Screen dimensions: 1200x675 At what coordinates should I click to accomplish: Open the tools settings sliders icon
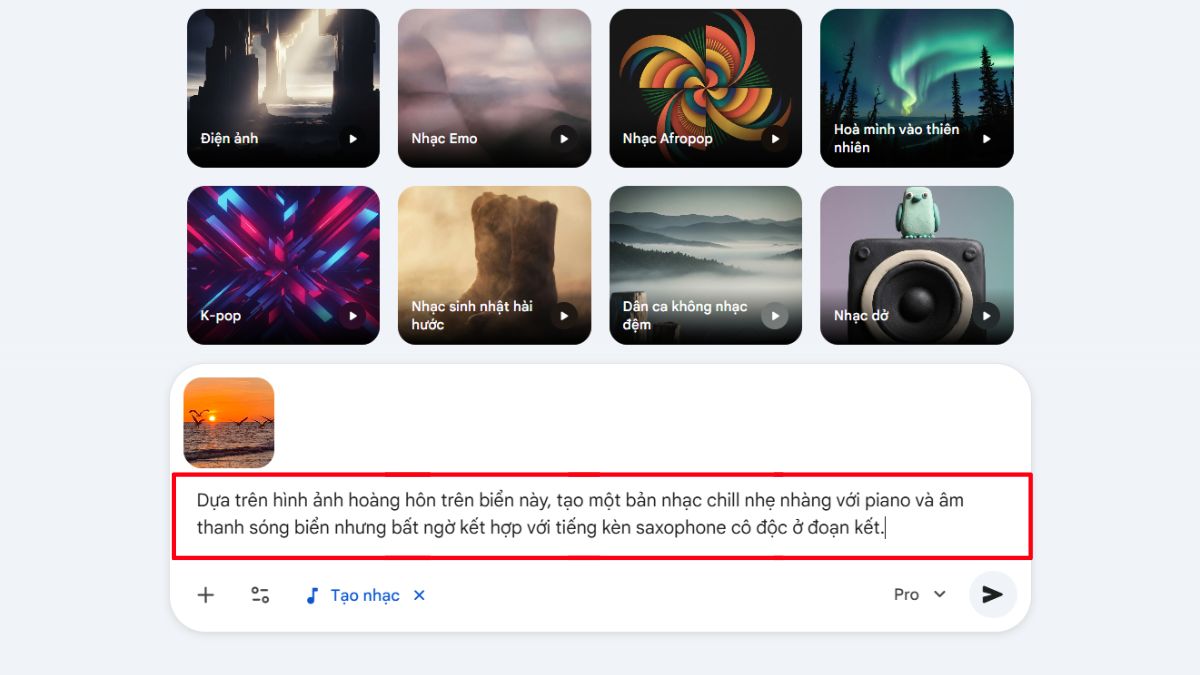[x=260, y=595]
